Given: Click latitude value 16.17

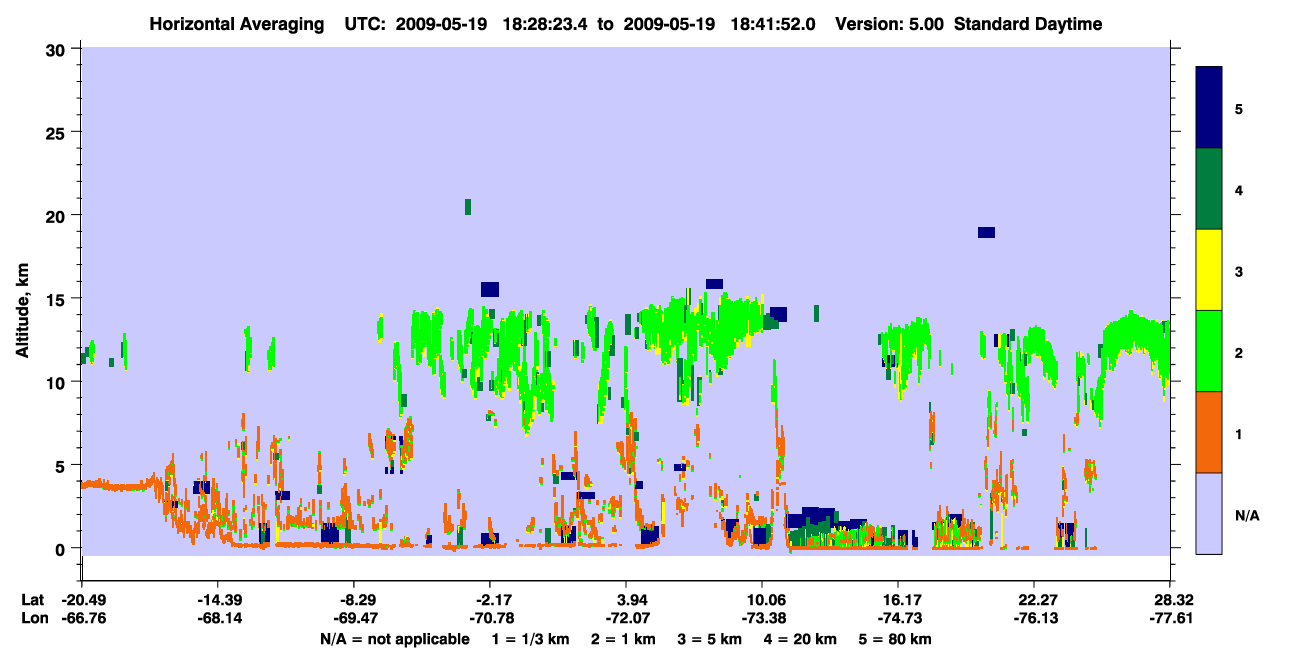Looking at the screenshot, I should pos(898,600).
